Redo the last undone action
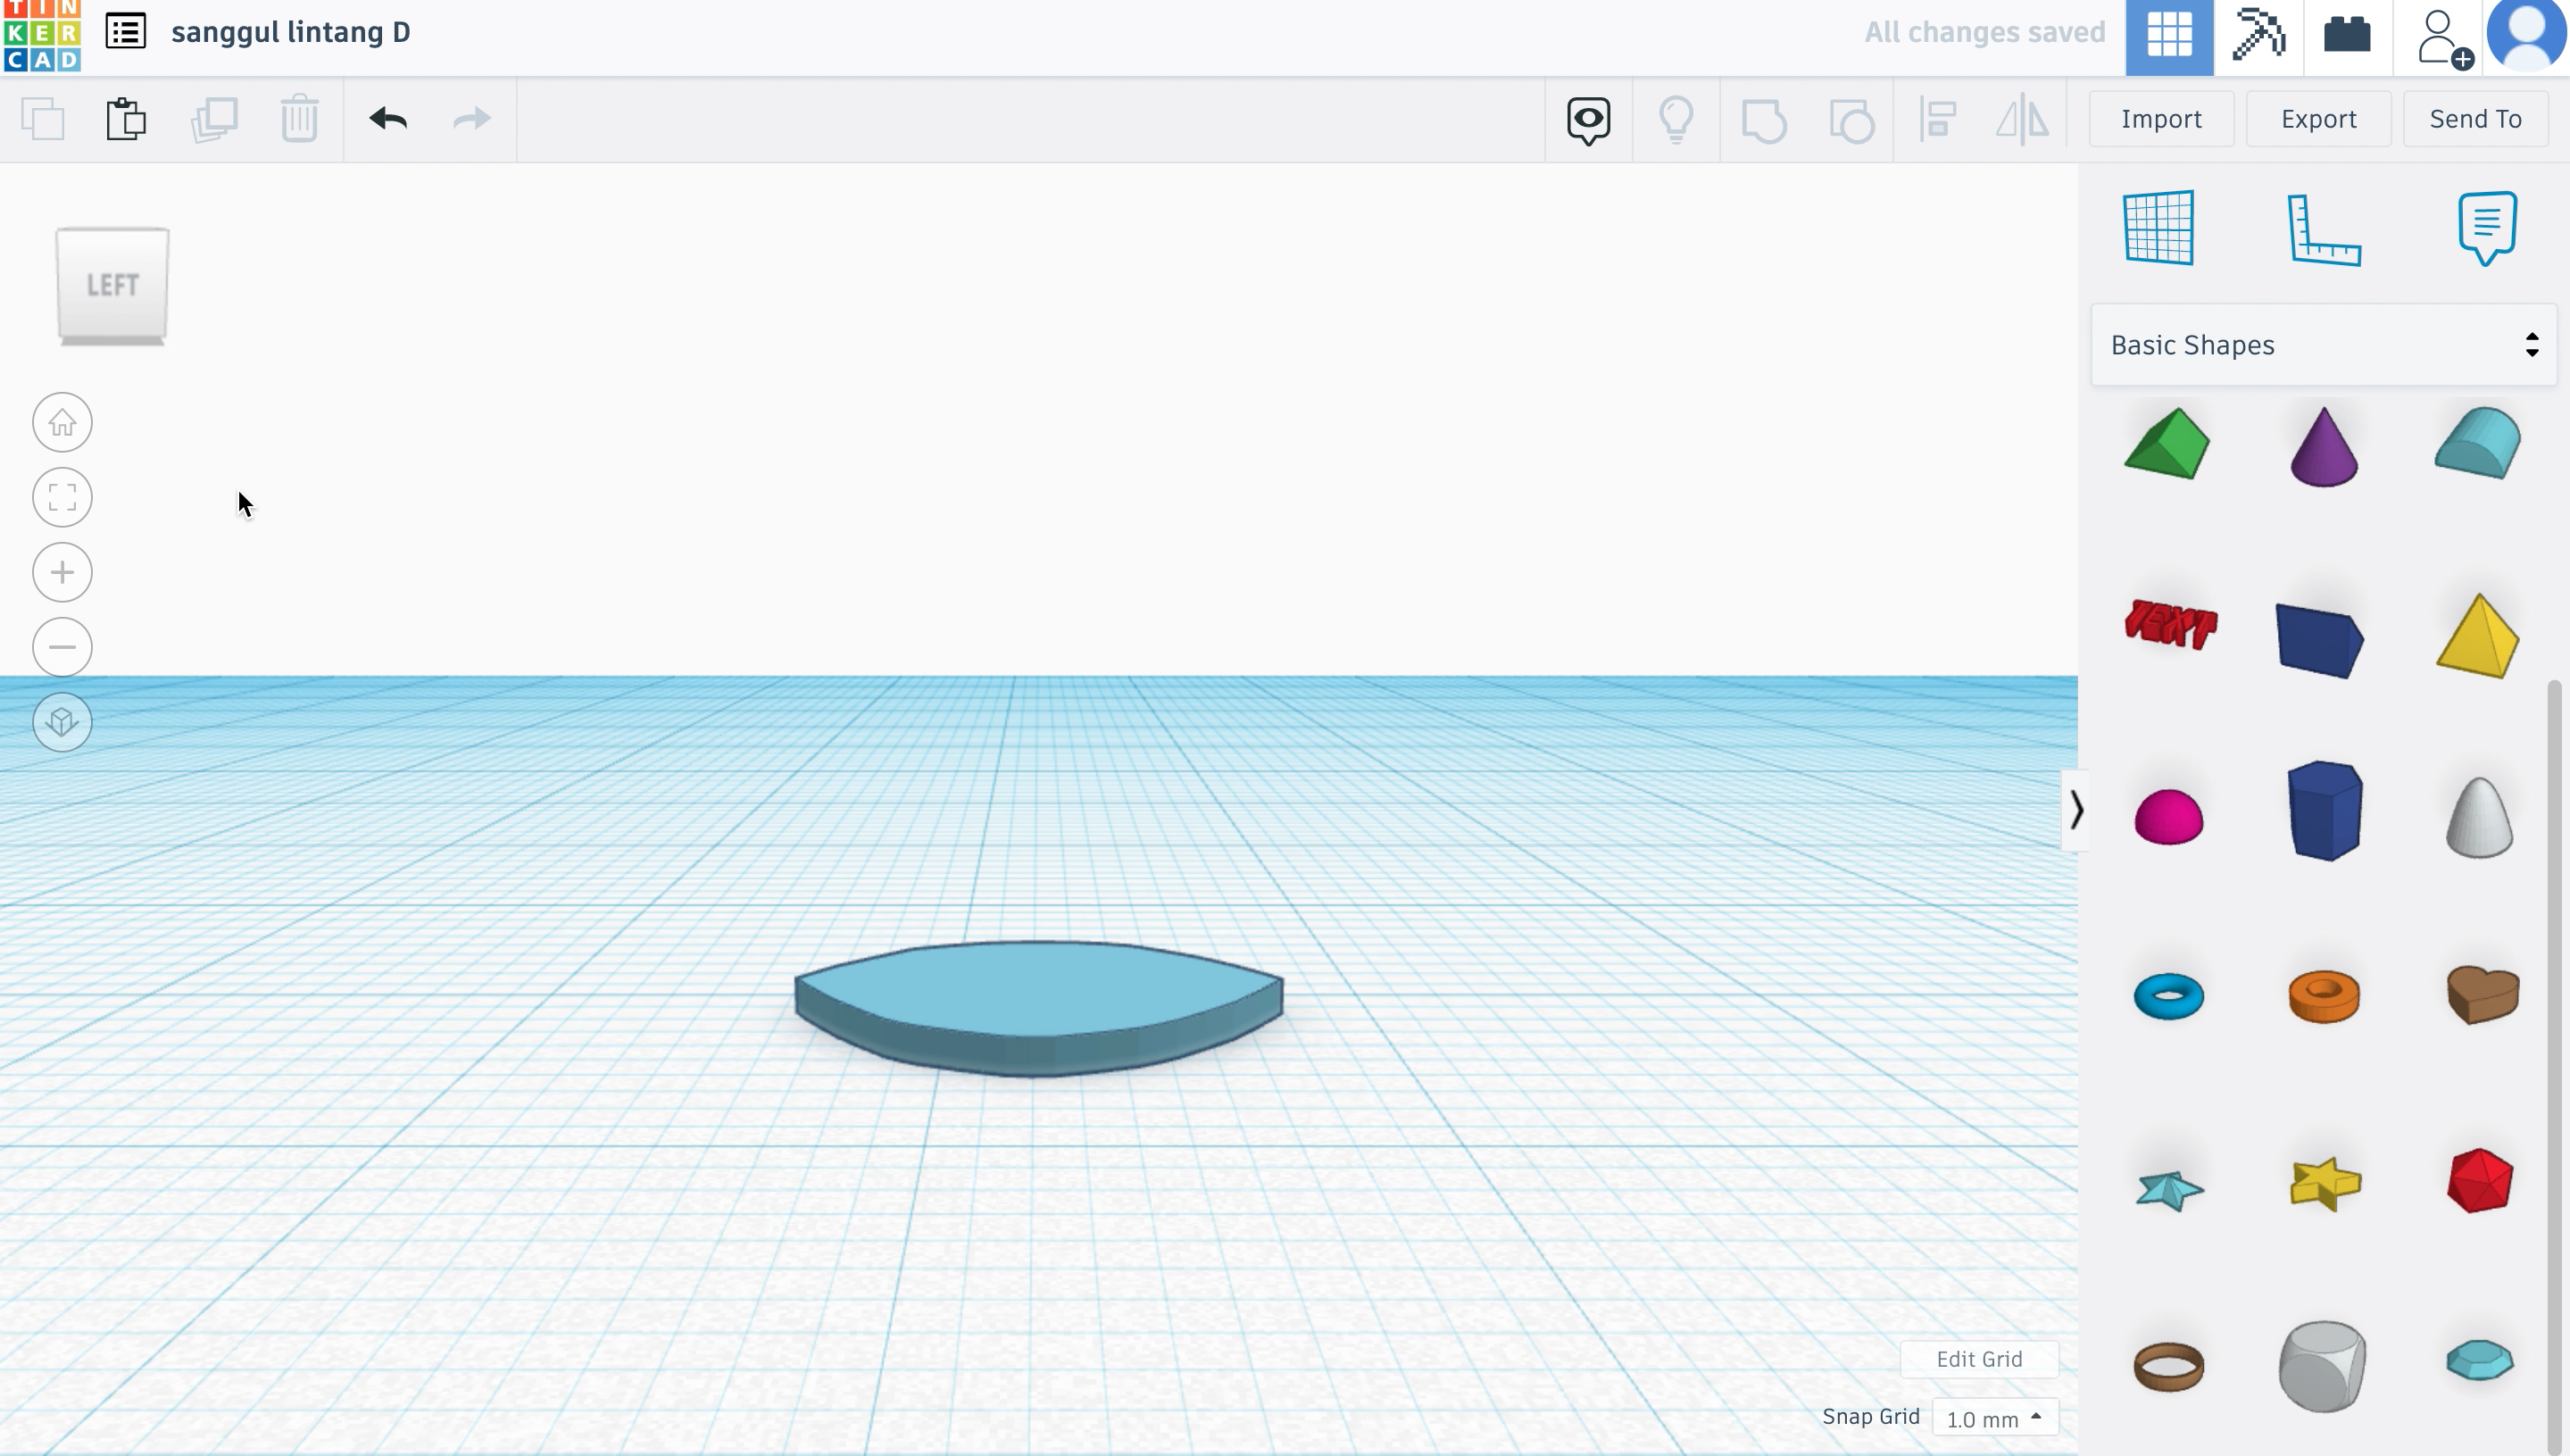 [x=472, y=119]
